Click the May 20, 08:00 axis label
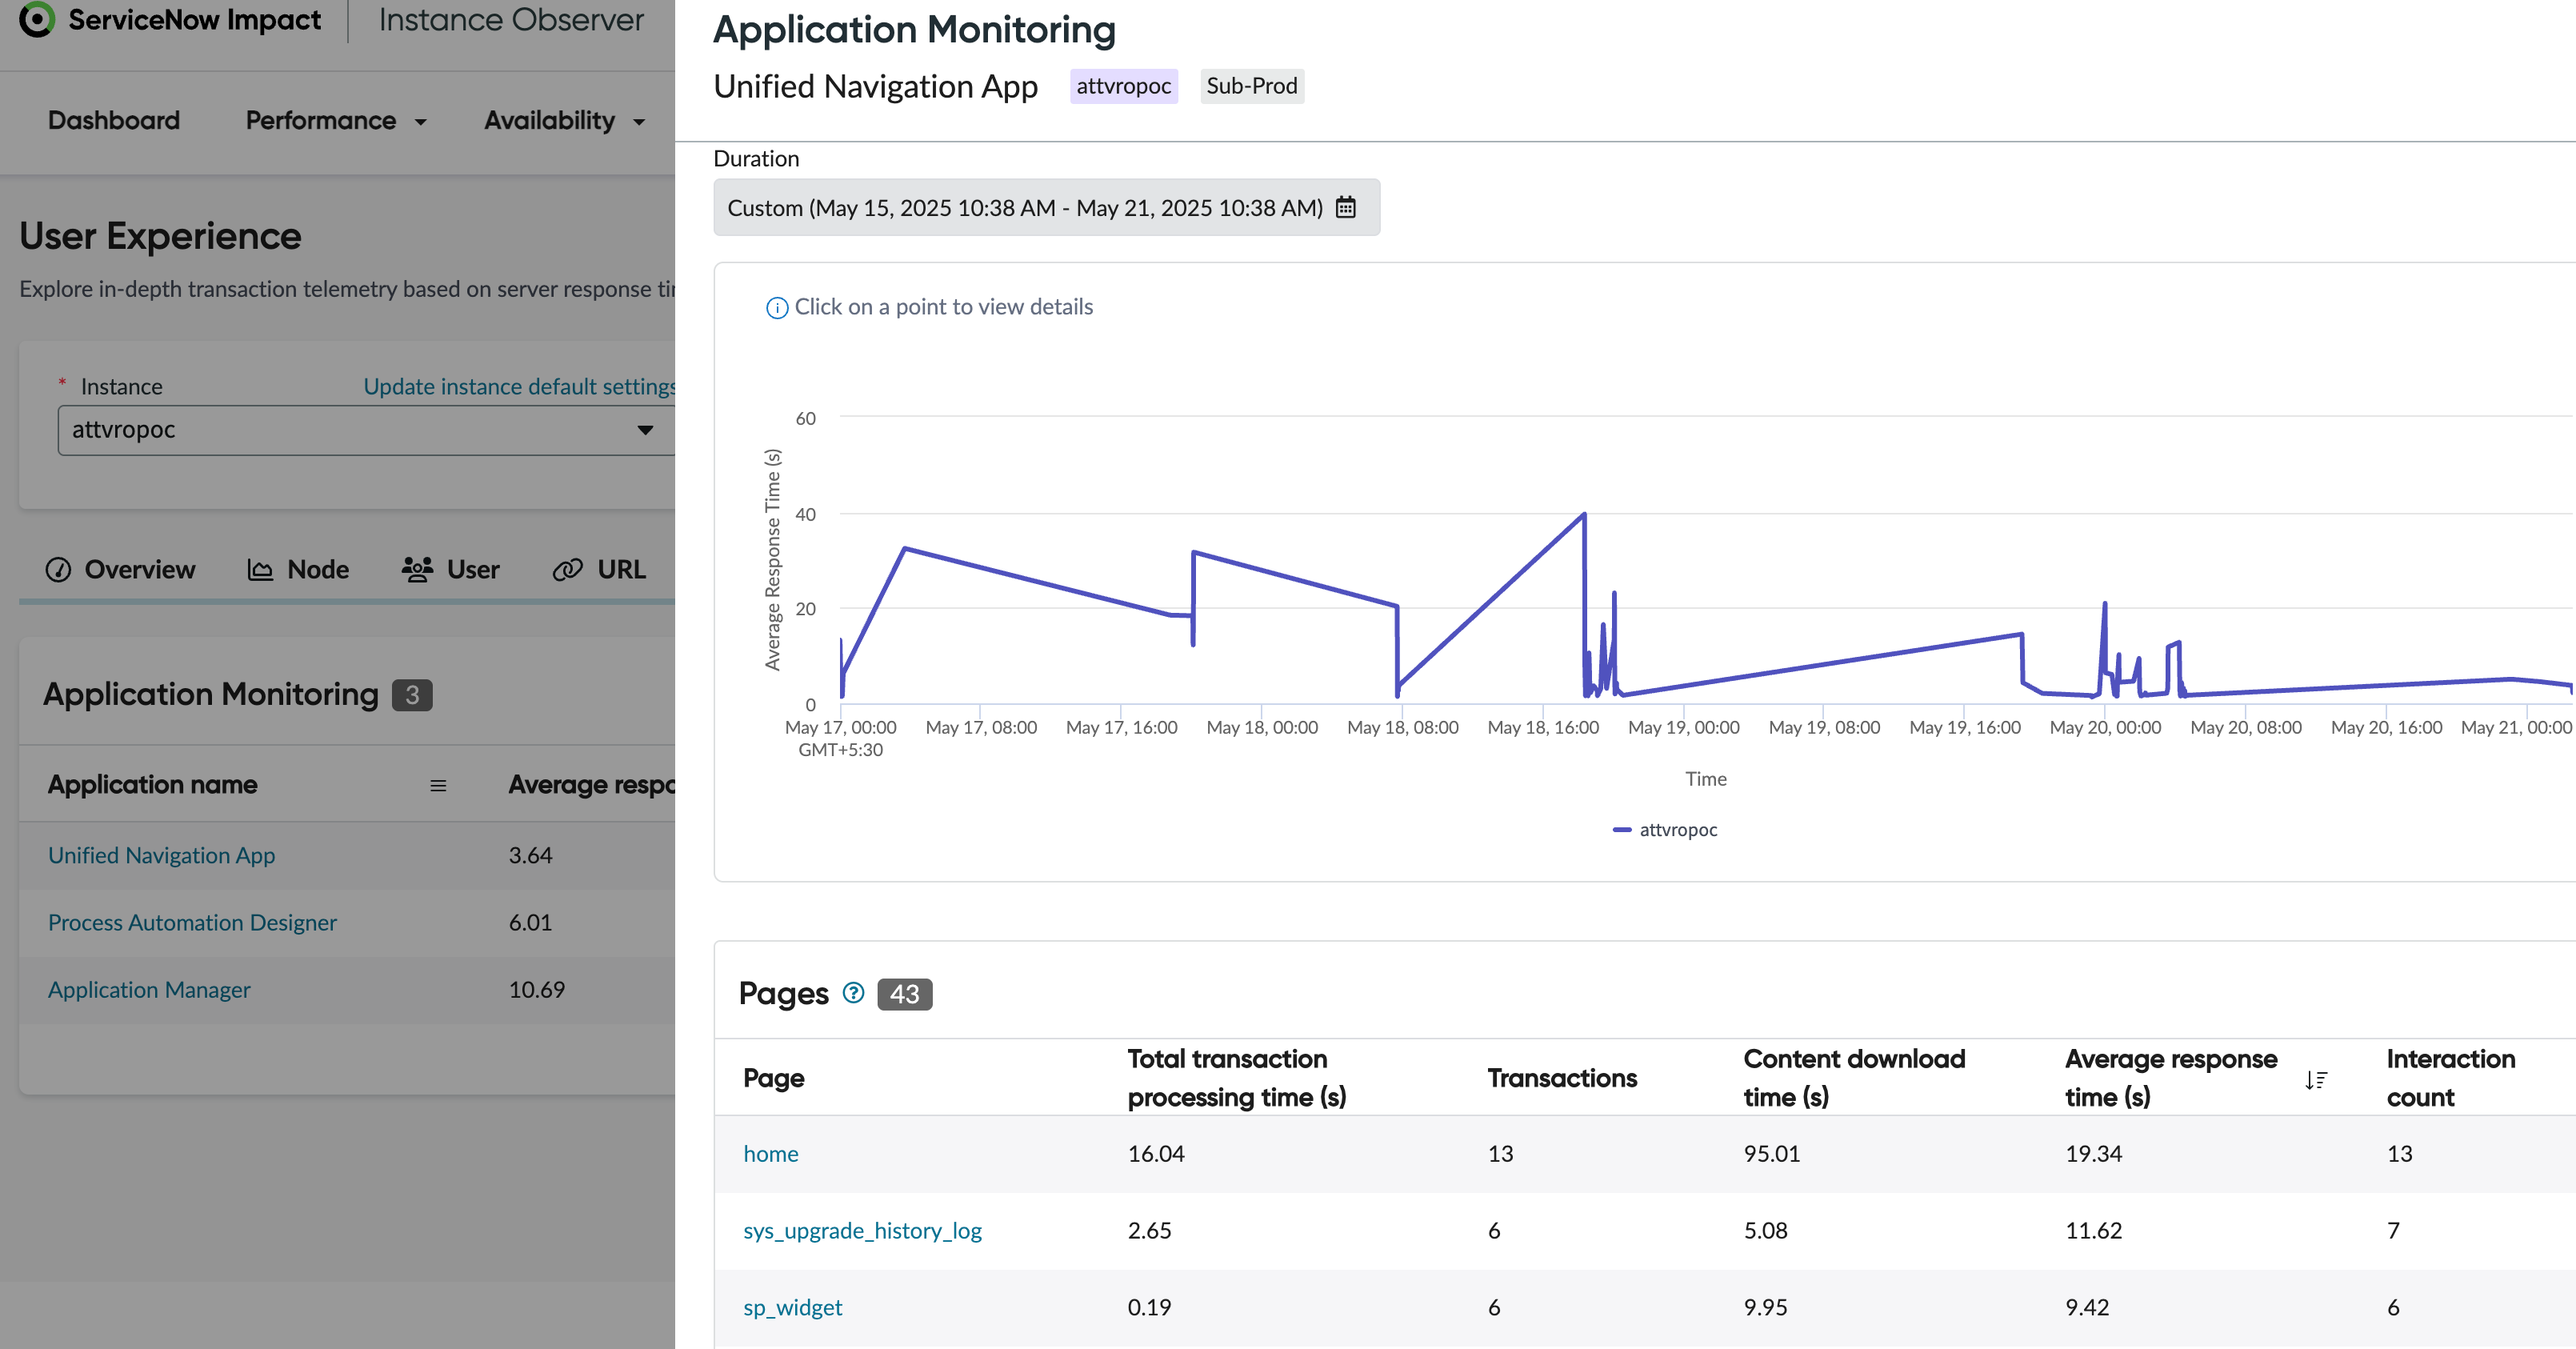This screenshot has height=1349, width=2576. click(x=2246, y=728)
